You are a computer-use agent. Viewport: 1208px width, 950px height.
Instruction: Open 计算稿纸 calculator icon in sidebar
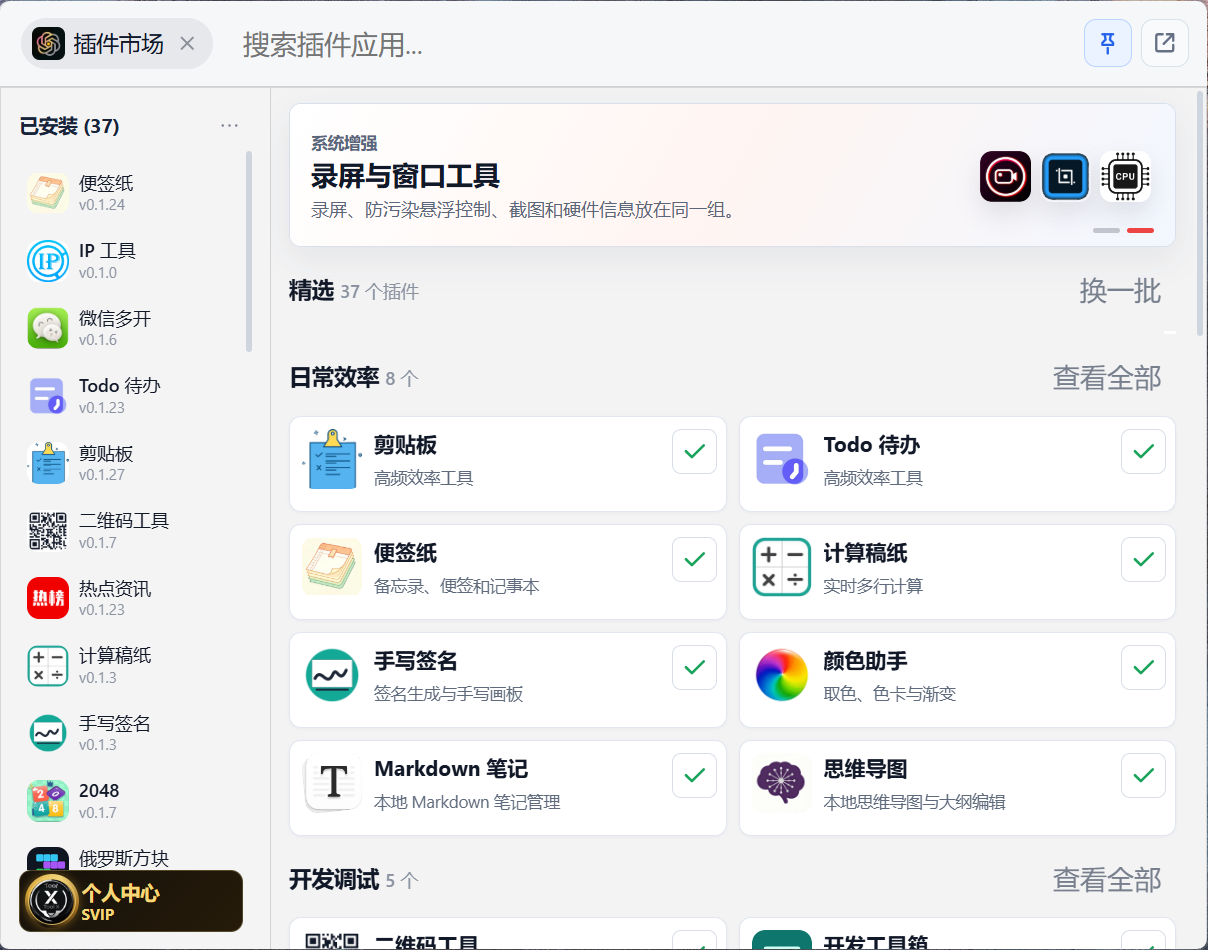pos(47,666)
